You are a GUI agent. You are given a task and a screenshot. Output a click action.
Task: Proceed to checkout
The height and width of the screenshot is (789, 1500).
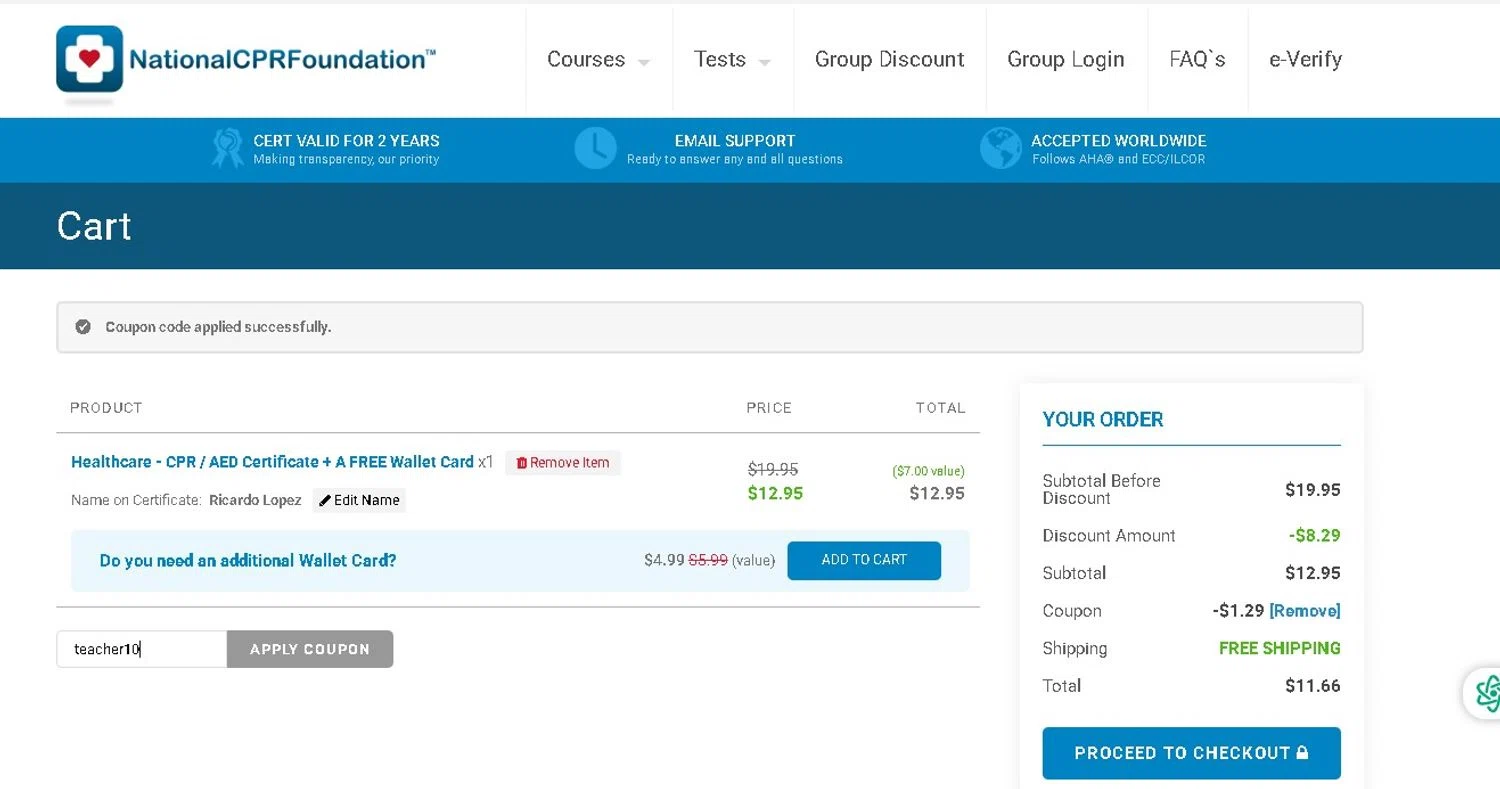(1191, 753)
